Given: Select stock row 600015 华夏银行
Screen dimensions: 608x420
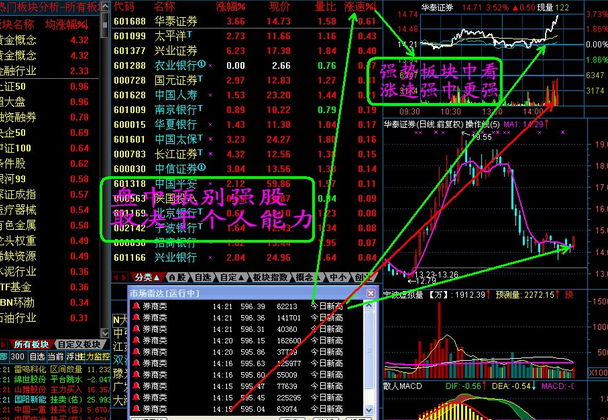Looking at the screenshot, I should [245, 124].
